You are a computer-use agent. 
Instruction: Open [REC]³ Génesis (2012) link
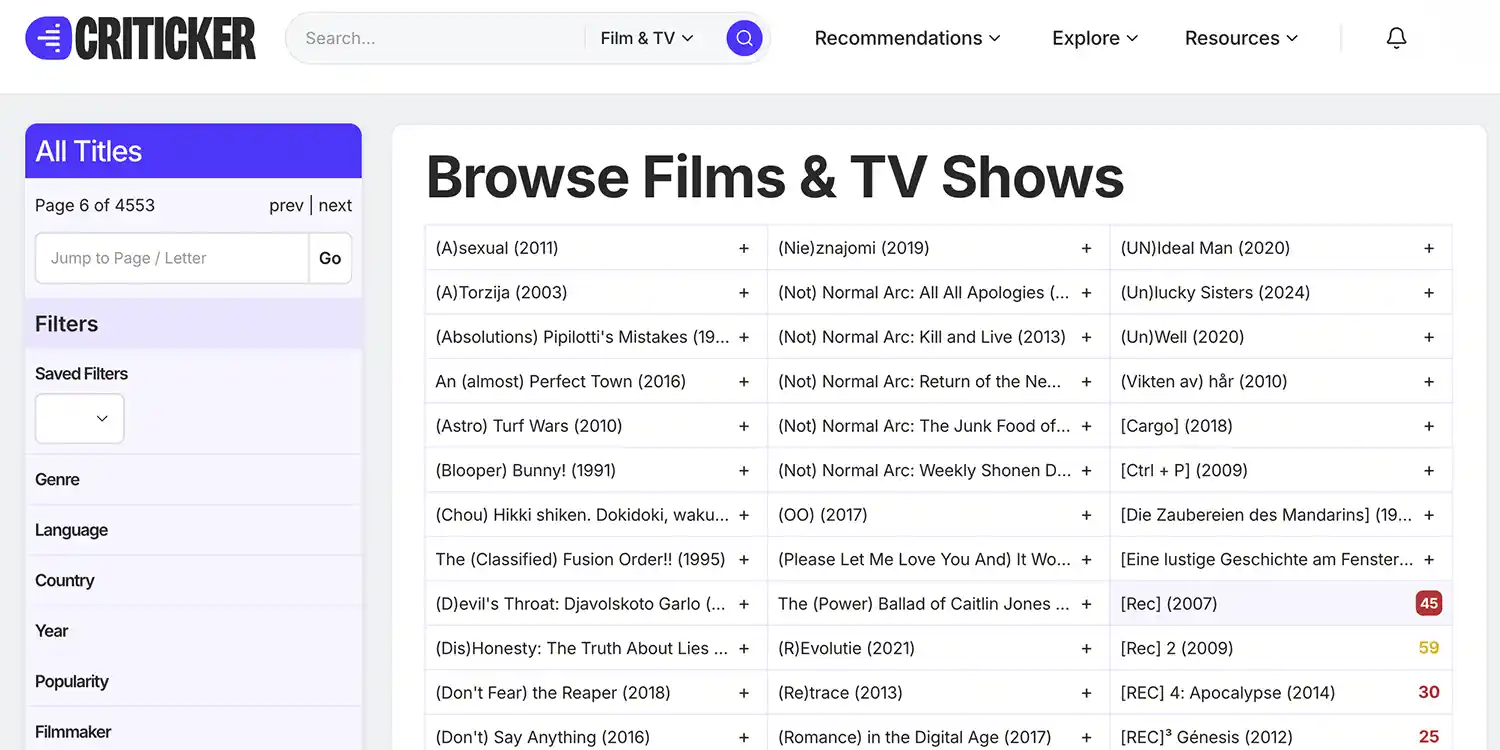coord(1206,737)
